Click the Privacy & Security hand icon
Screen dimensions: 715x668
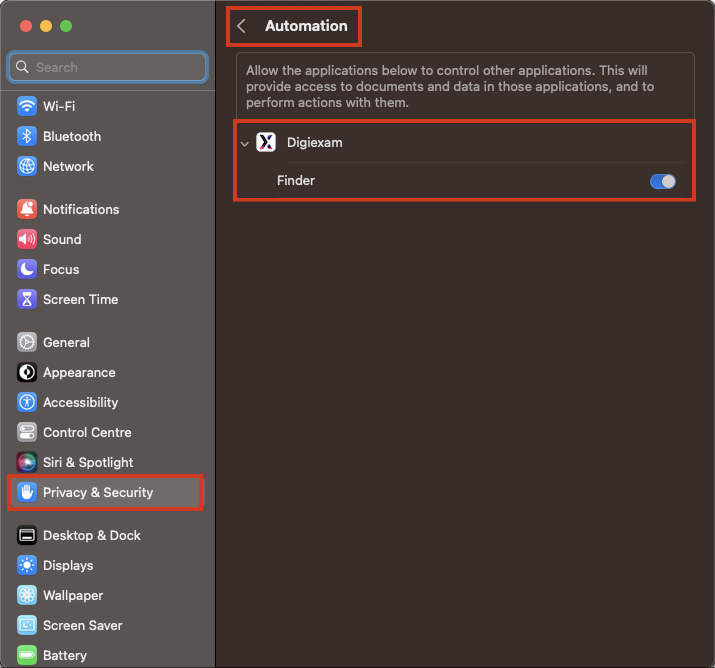[27, 492]
